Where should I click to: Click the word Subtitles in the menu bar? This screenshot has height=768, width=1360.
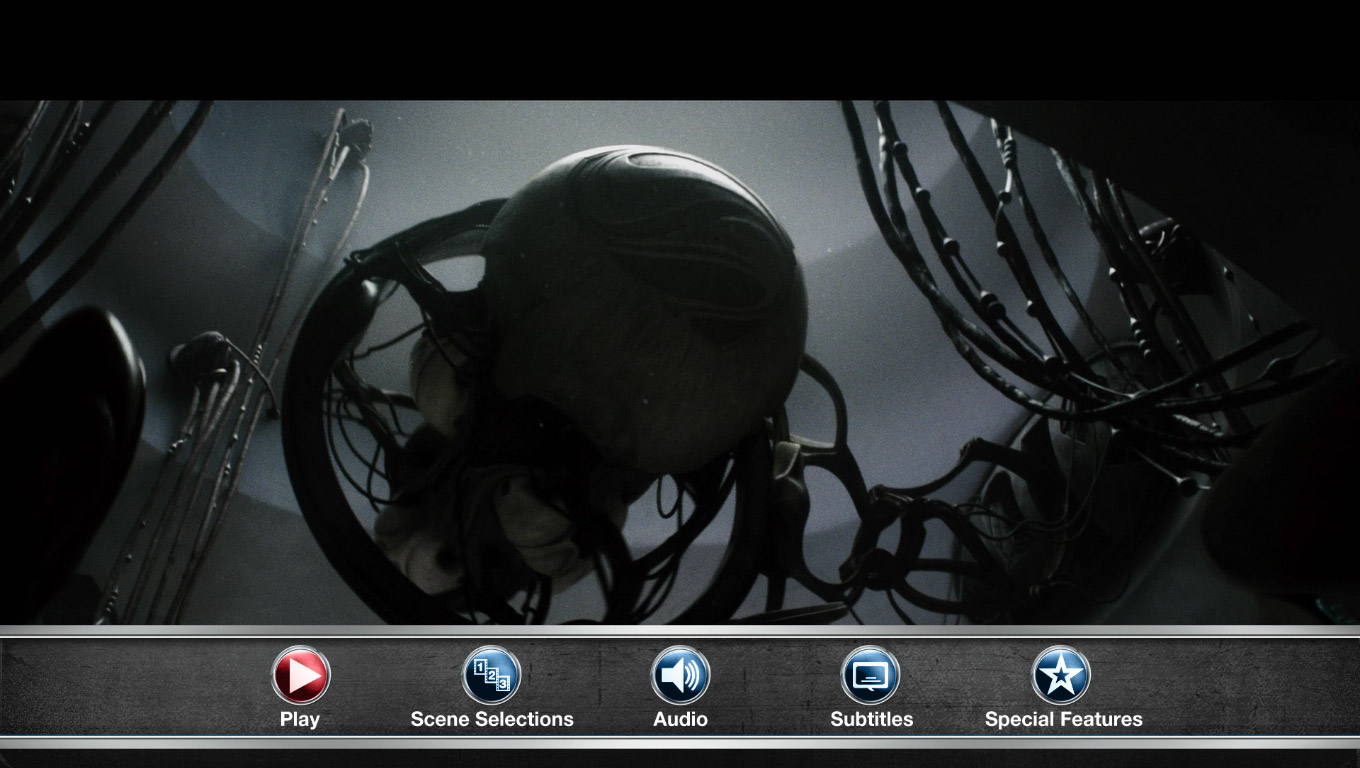(871, 719)
